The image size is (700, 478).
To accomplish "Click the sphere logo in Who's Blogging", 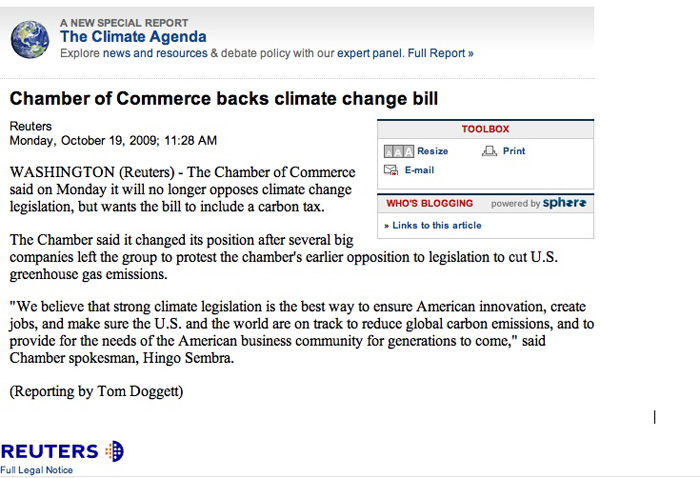I will pos(564,203).
